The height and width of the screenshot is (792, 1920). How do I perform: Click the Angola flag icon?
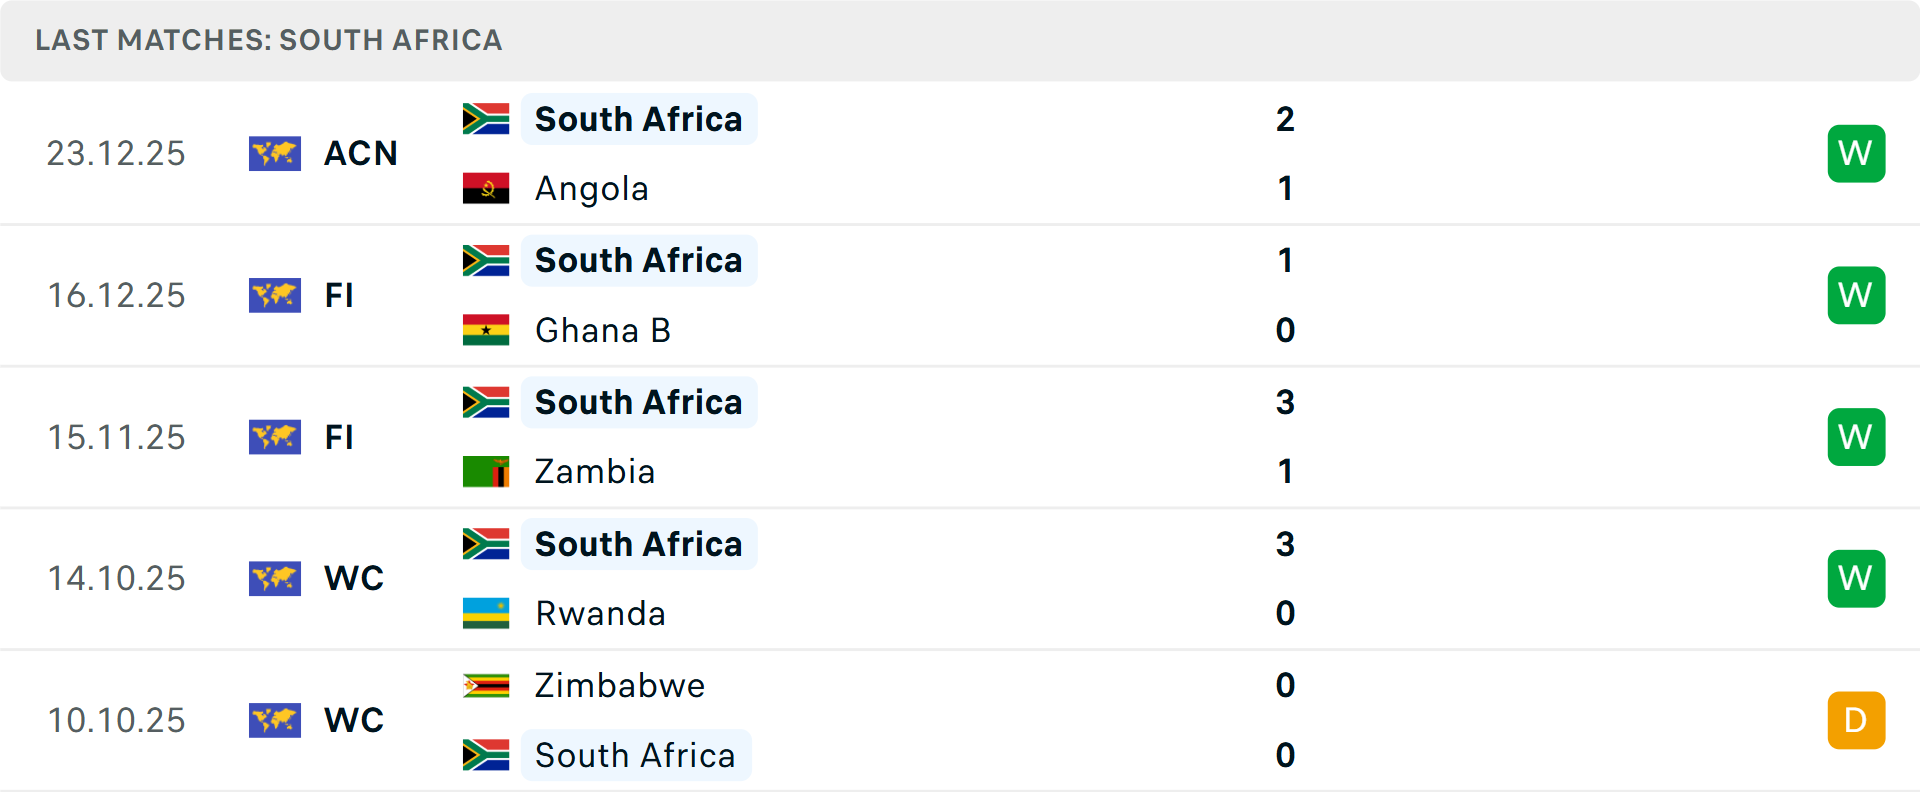click(x=486, y=188)
